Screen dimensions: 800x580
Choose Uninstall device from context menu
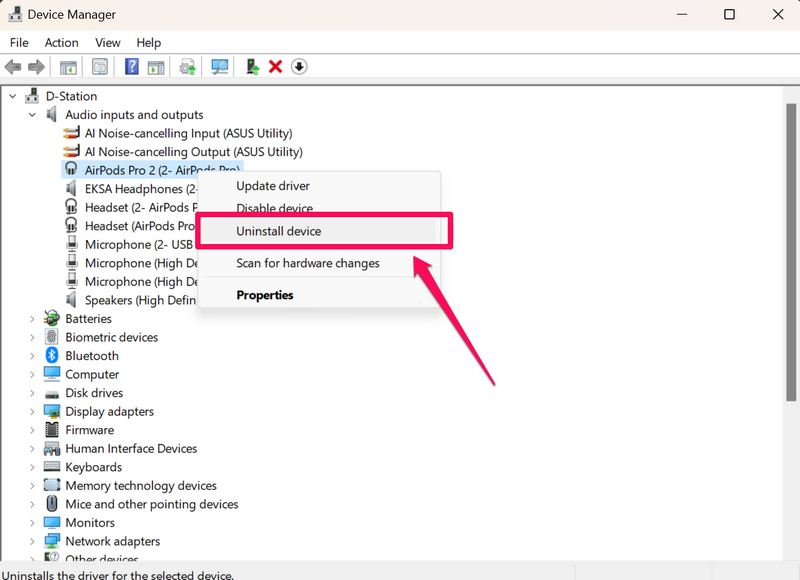tap(278, 231)
